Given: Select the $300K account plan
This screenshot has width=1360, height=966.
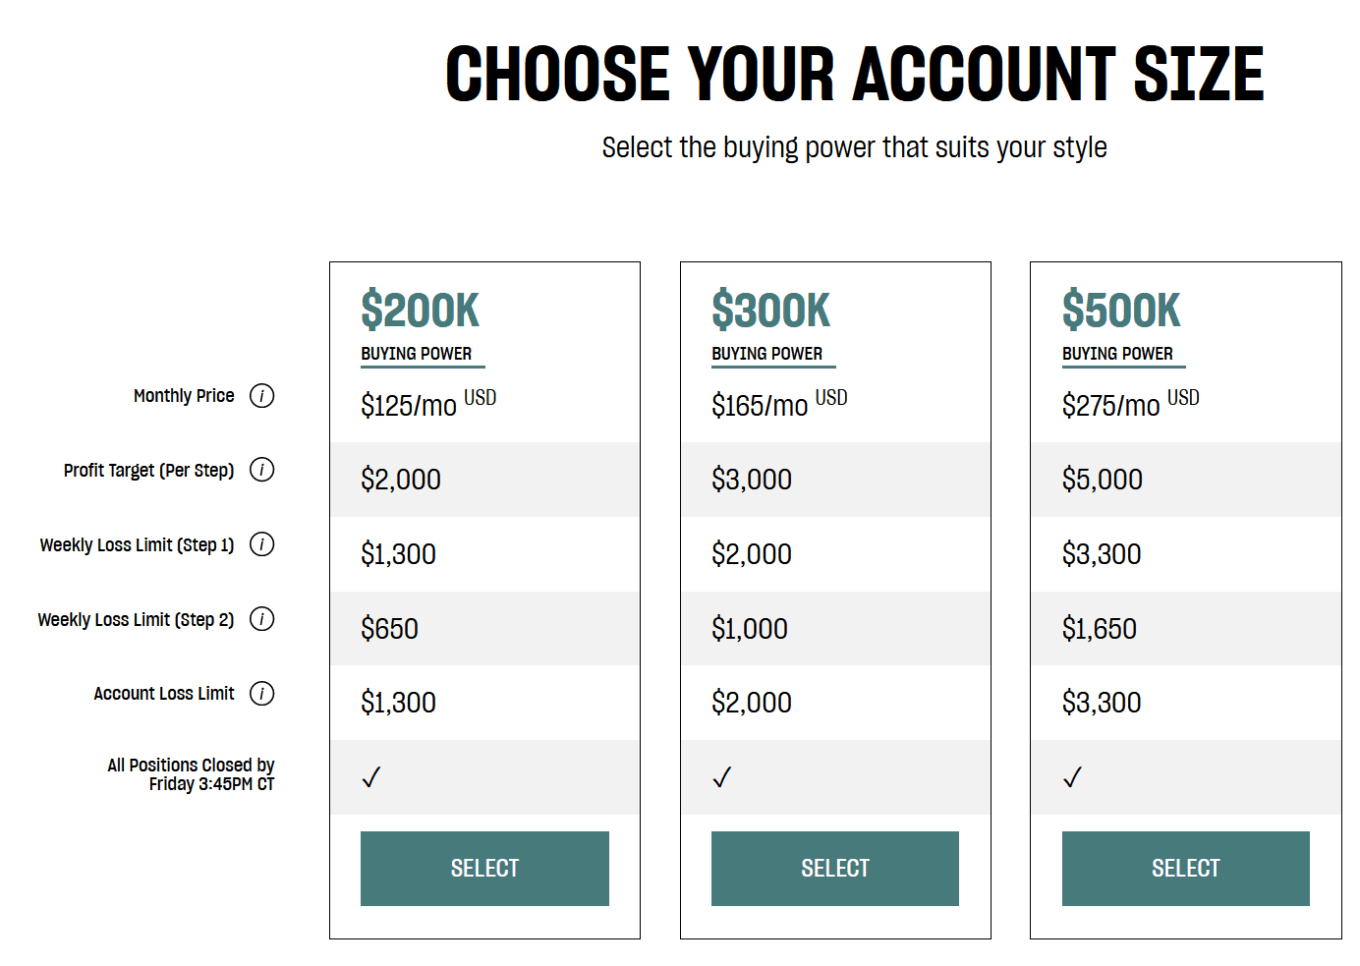Looking at the screenshot, I should [x=835, y=868].
